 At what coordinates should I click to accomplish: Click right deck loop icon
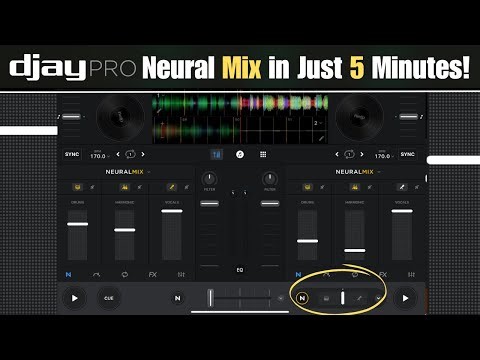(349, 154)
